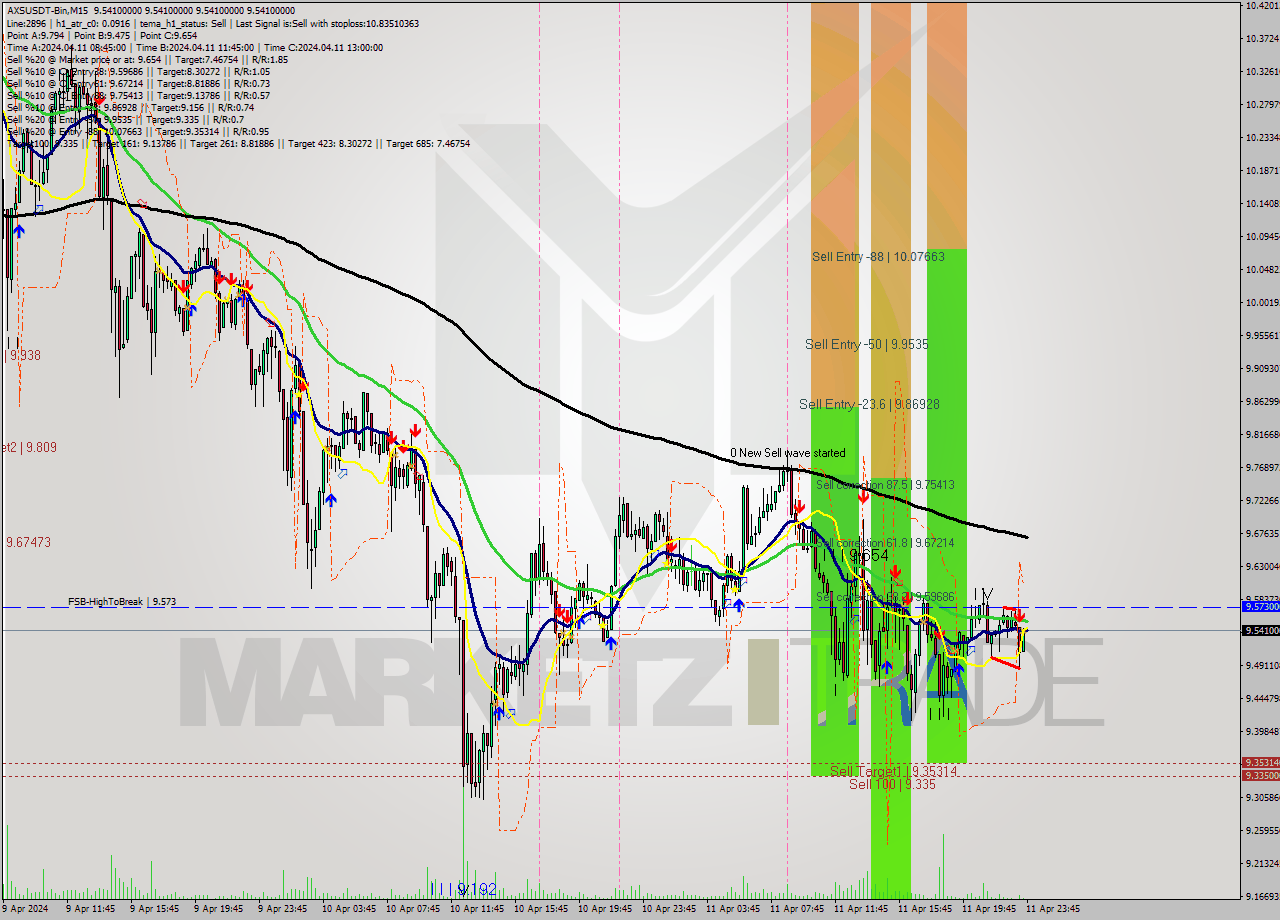Viewport: 1280px width, 920px height.
Task: Click the '11 Apr 23:45' time axis label
Action: tap(1053, 909)
